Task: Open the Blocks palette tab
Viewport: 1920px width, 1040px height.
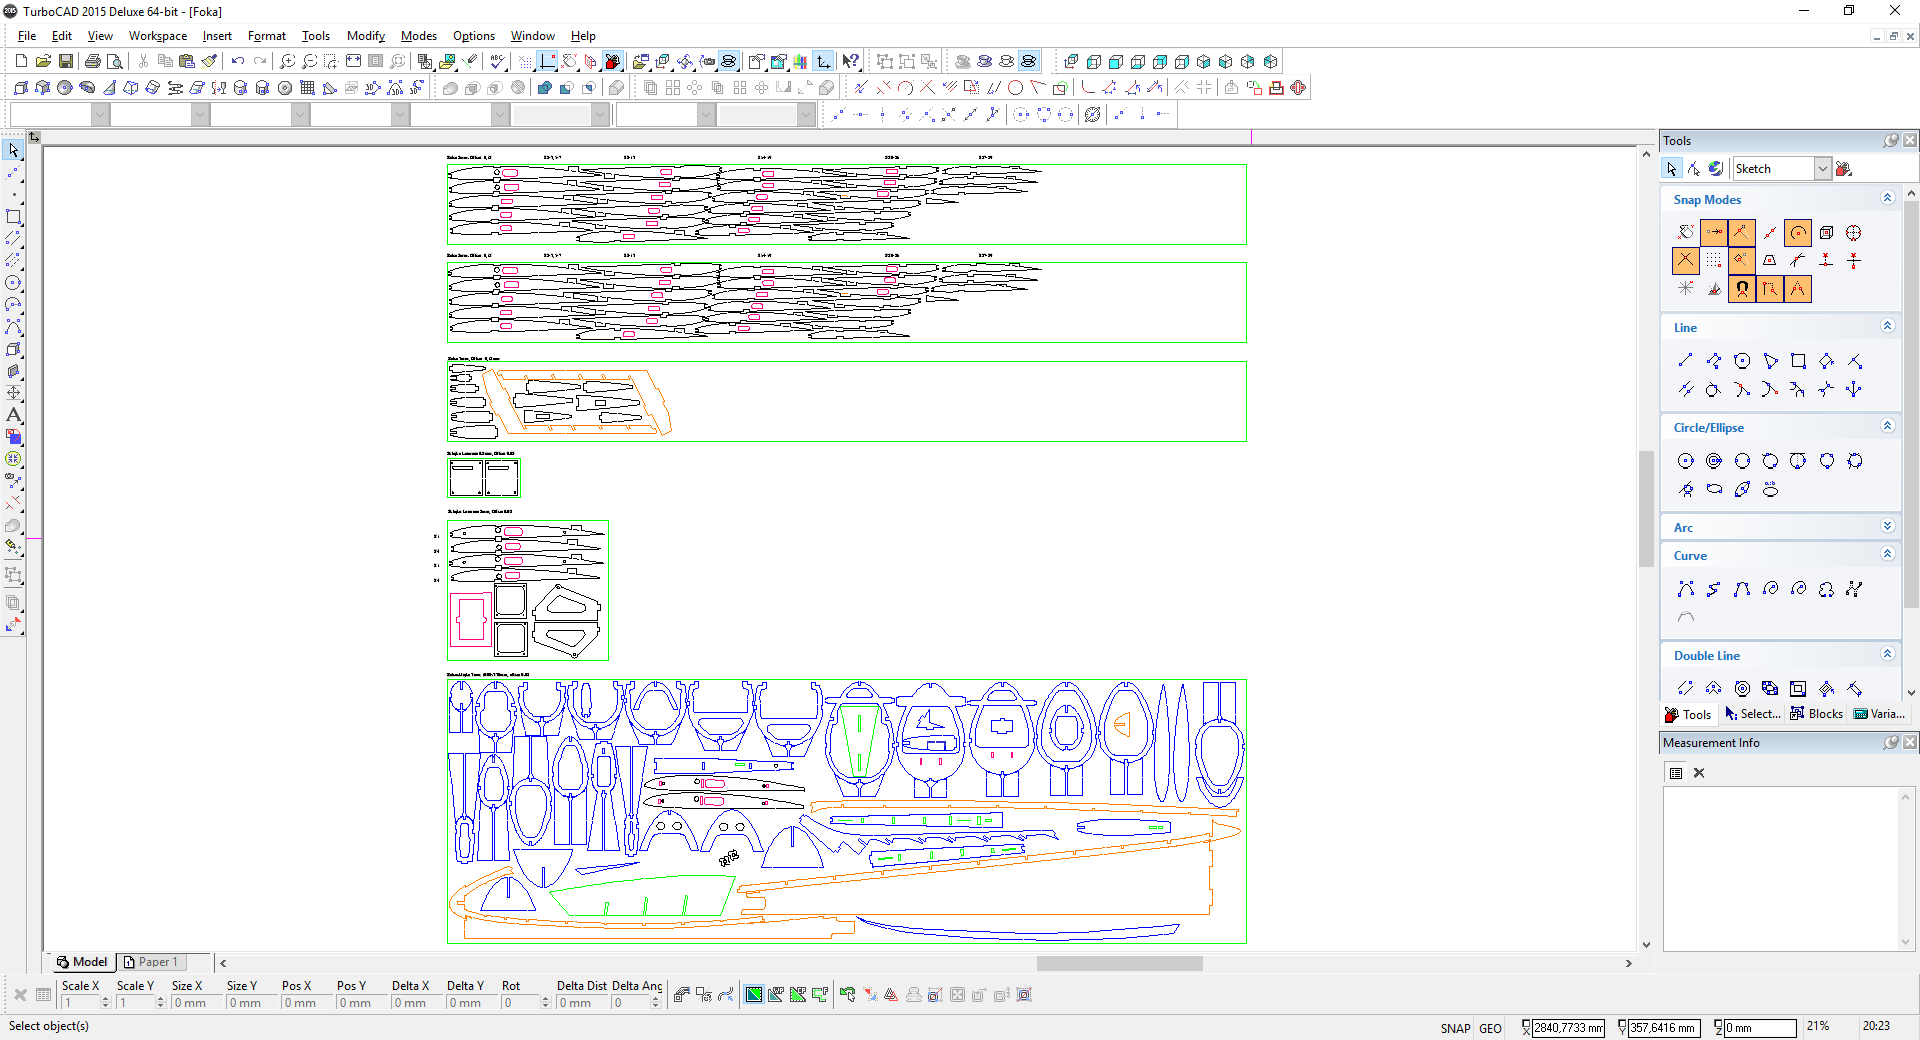Action: pos(1816,714)
